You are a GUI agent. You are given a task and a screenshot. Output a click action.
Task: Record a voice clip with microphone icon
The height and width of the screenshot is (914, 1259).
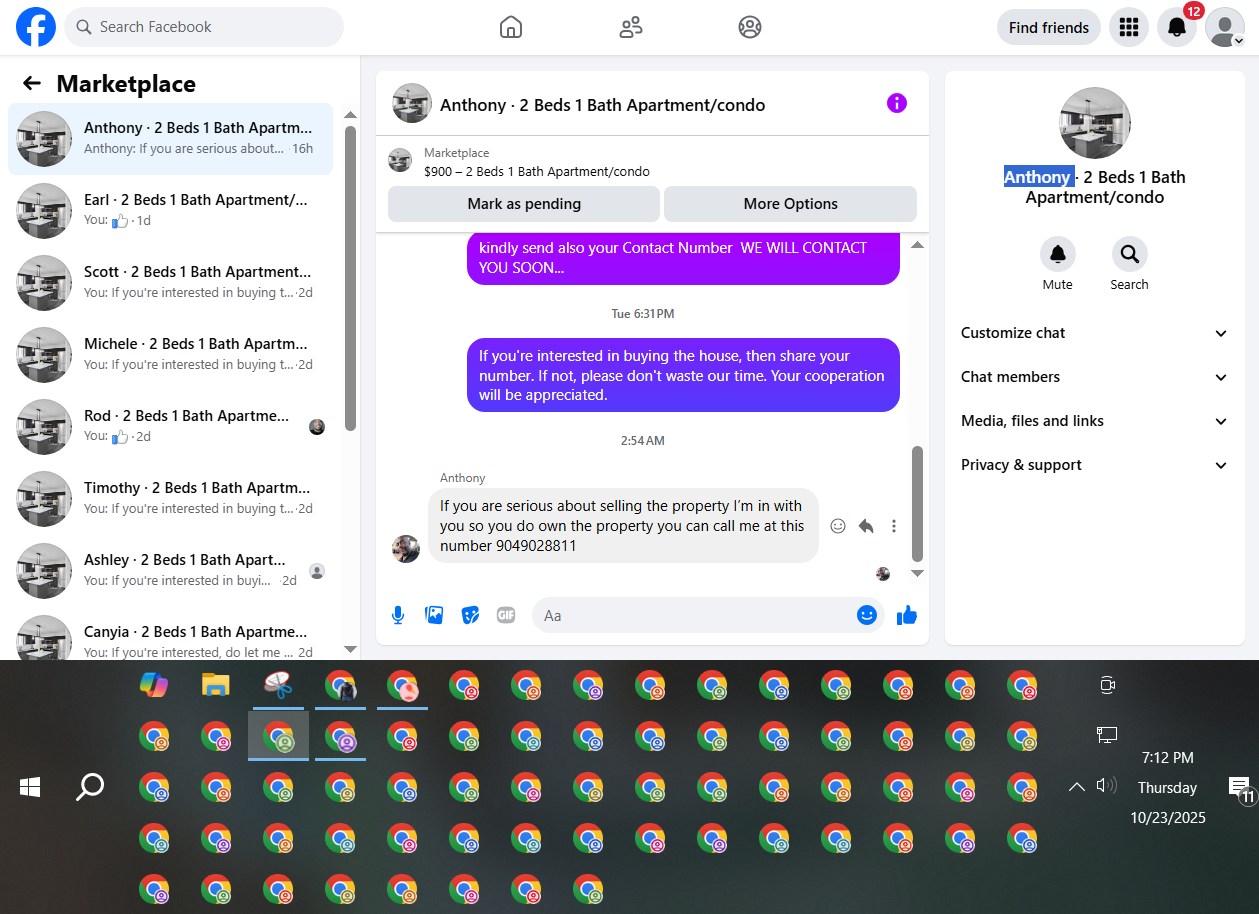(398, 615)
